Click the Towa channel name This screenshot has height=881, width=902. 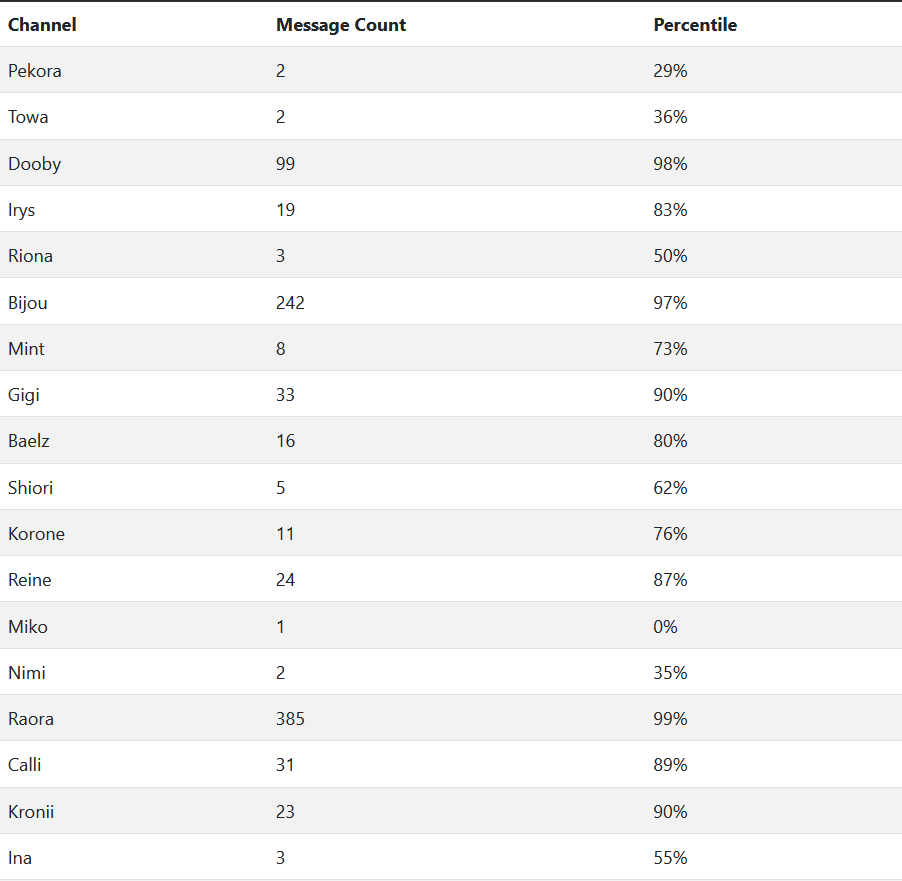pyautogui.click(x=28, y=117)
